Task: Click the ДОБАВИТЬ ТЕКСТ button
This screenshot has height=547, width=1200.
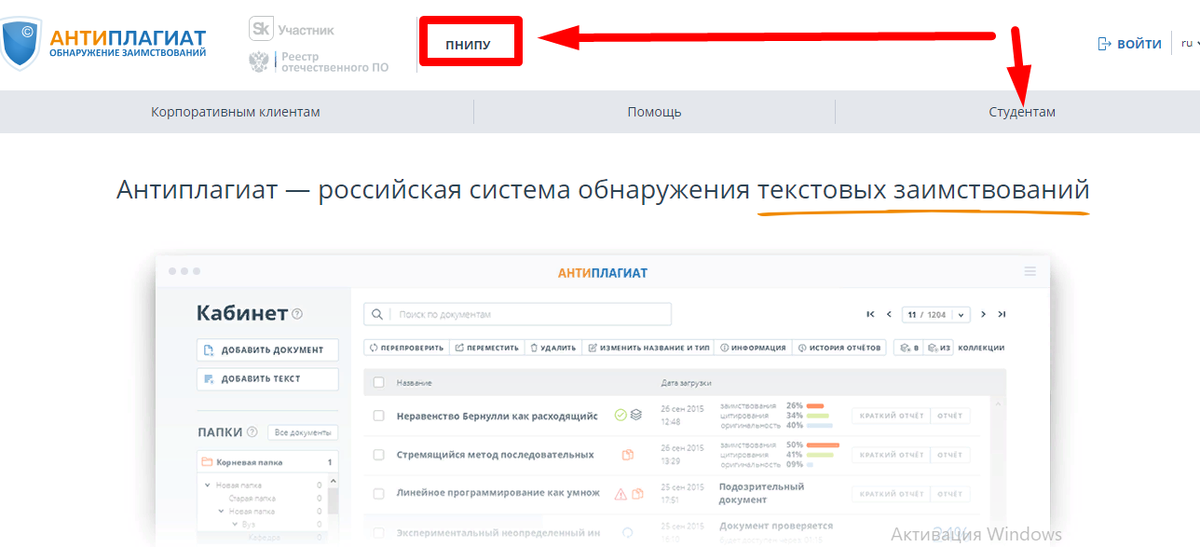Action: tap(268, 379)
